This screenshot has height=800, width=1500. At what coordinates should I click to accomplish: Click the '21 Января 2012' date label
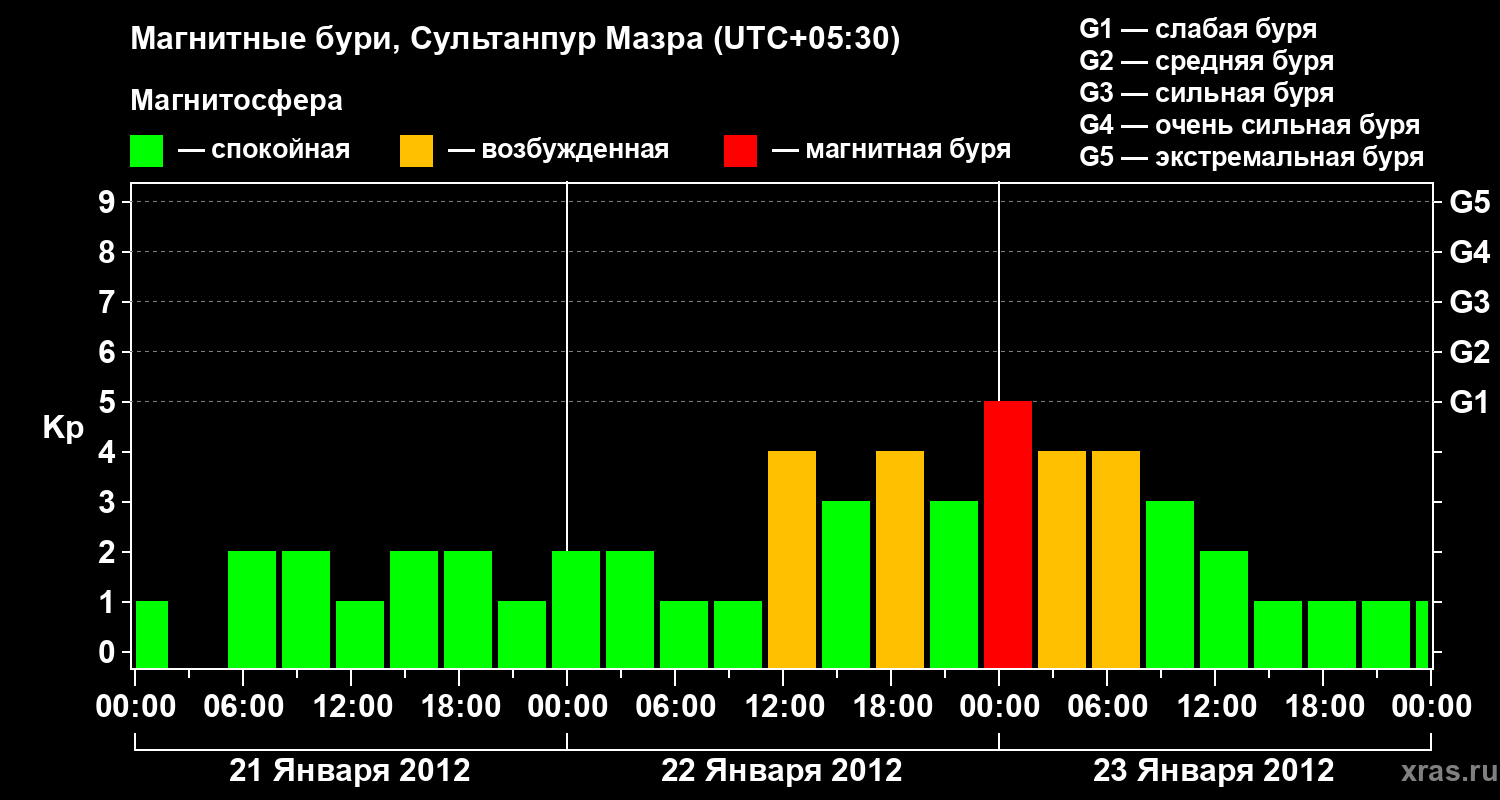[350, 771]
